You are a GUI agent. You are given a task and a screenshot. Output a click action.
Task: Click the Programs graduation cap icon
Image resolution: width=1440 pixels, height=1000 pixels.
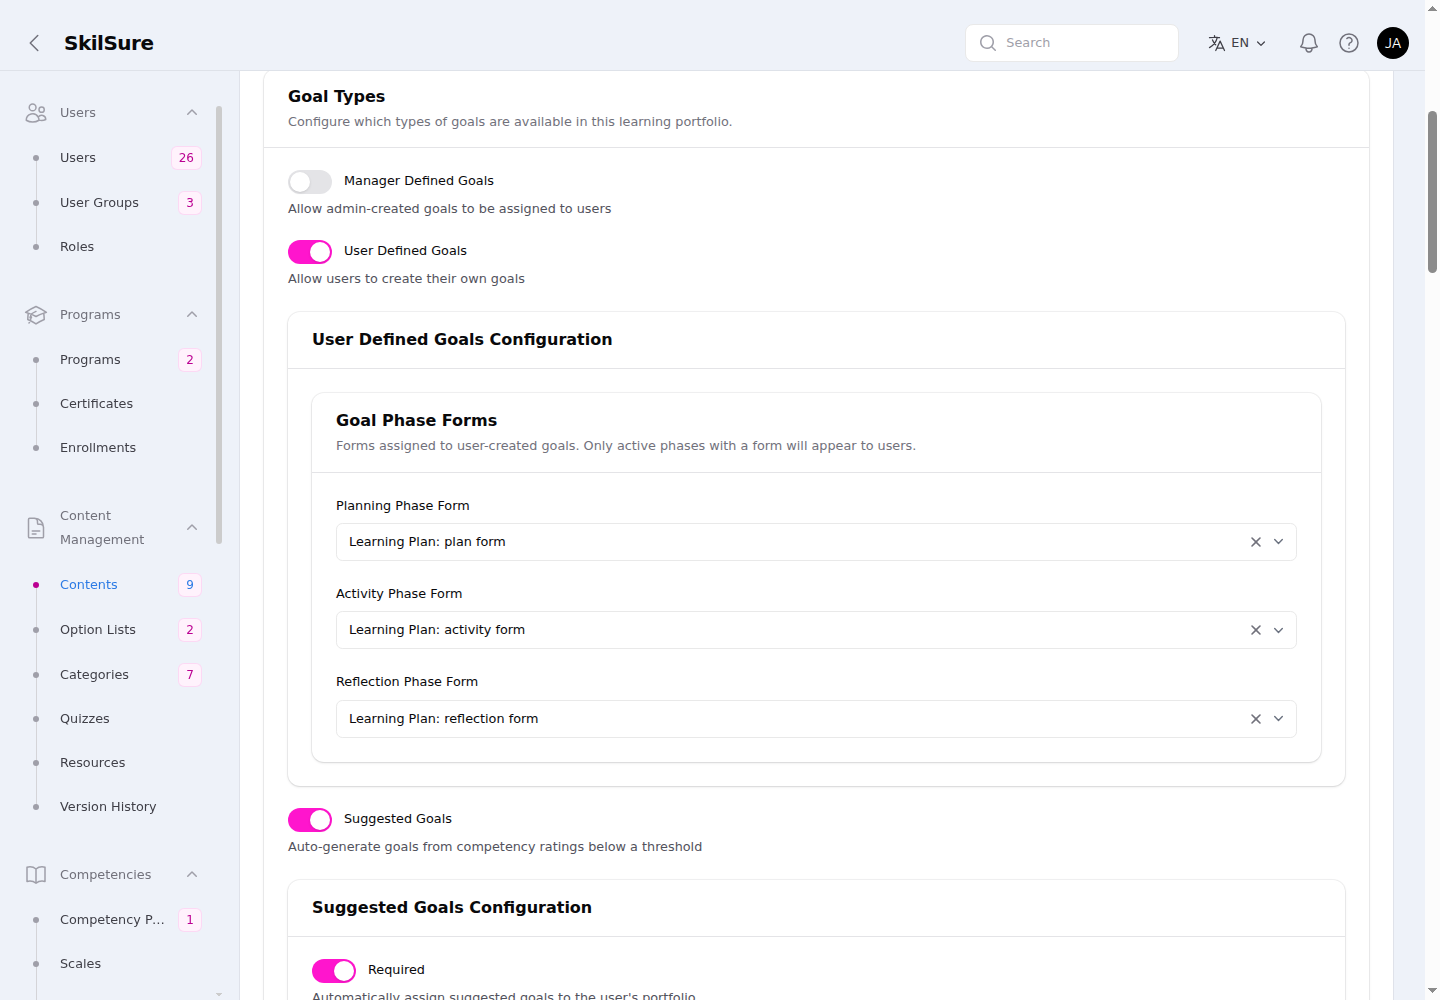click(x=36, y=315)
